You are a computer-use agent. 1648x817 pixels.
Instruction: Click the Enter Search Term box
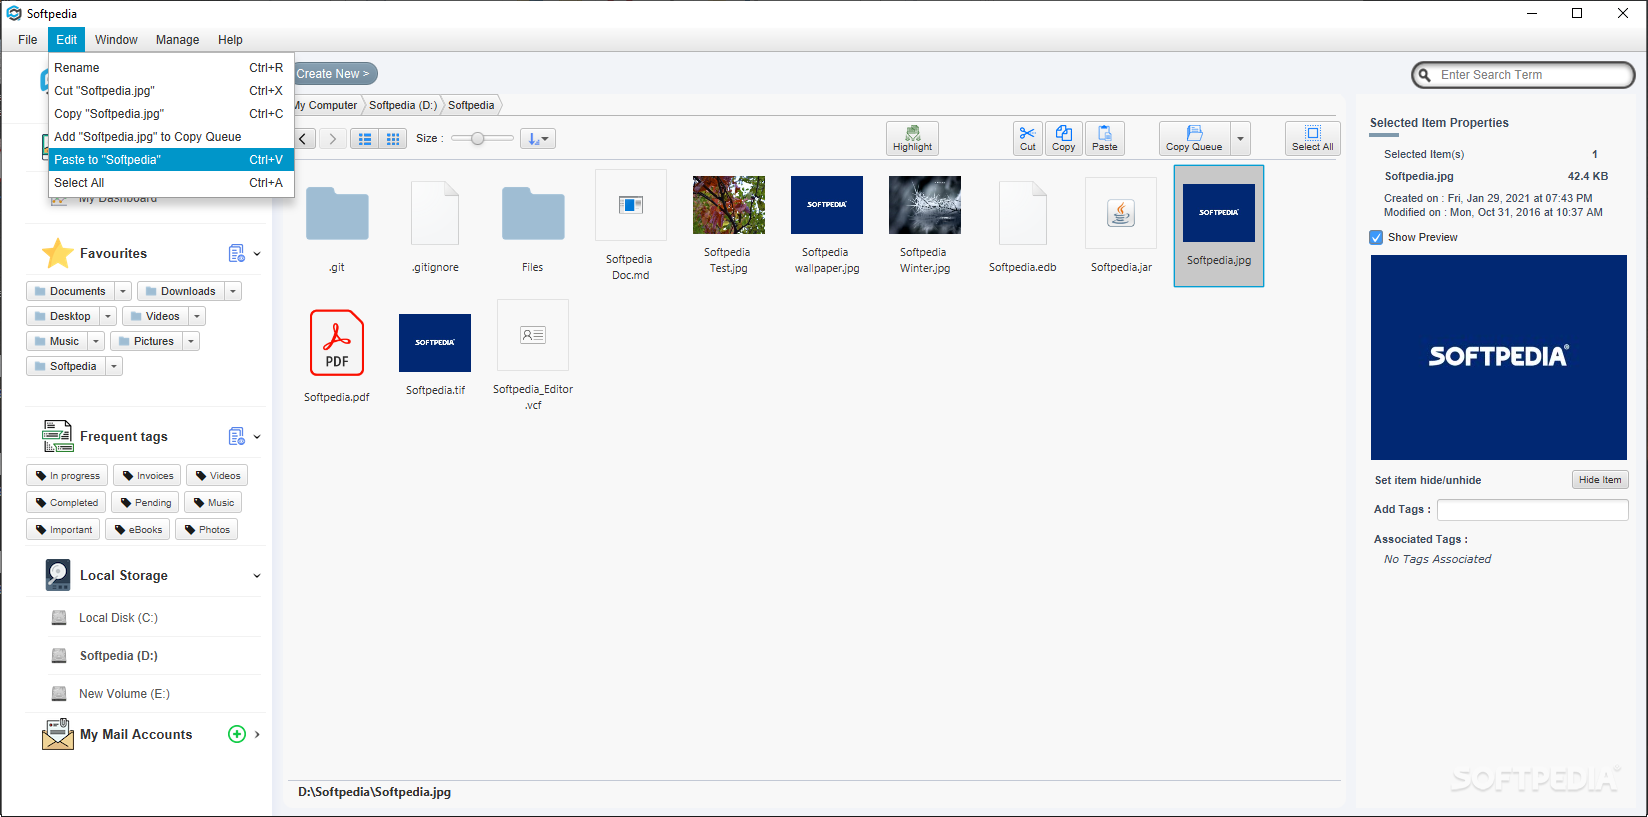click(1523, 75)
